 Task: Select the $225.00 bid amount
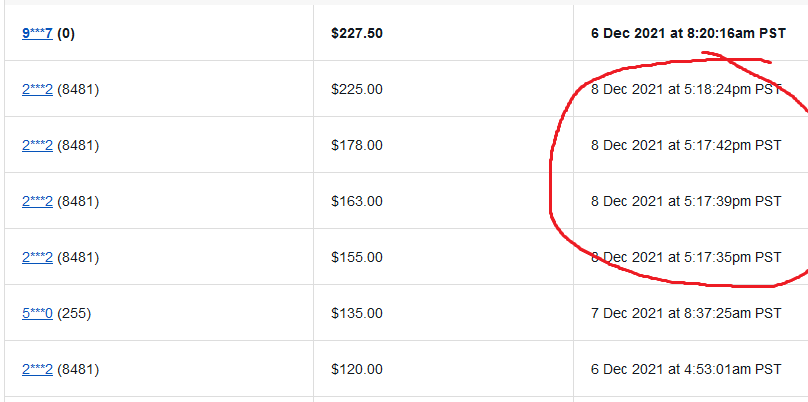(x=356, y=89)
